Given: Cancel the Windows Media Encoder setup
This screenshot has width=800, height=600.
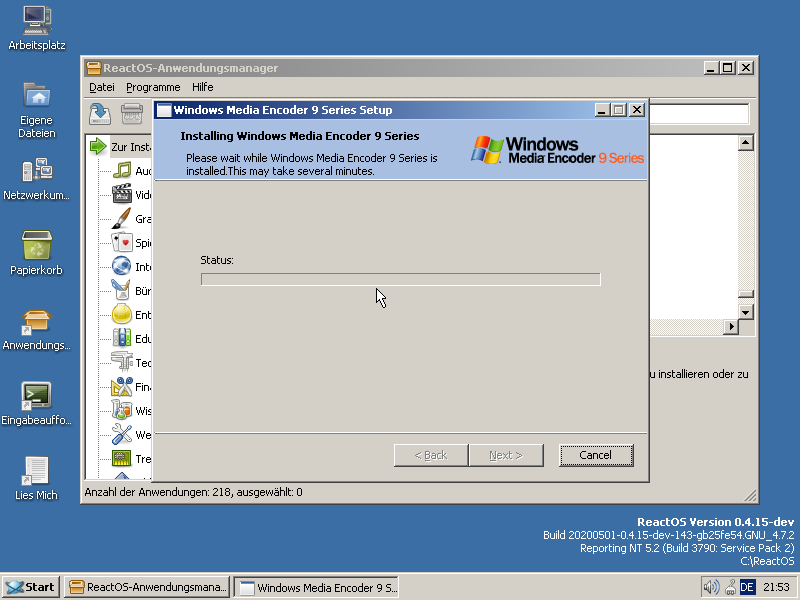Looking at the screenshot, I should coord(596,455).
